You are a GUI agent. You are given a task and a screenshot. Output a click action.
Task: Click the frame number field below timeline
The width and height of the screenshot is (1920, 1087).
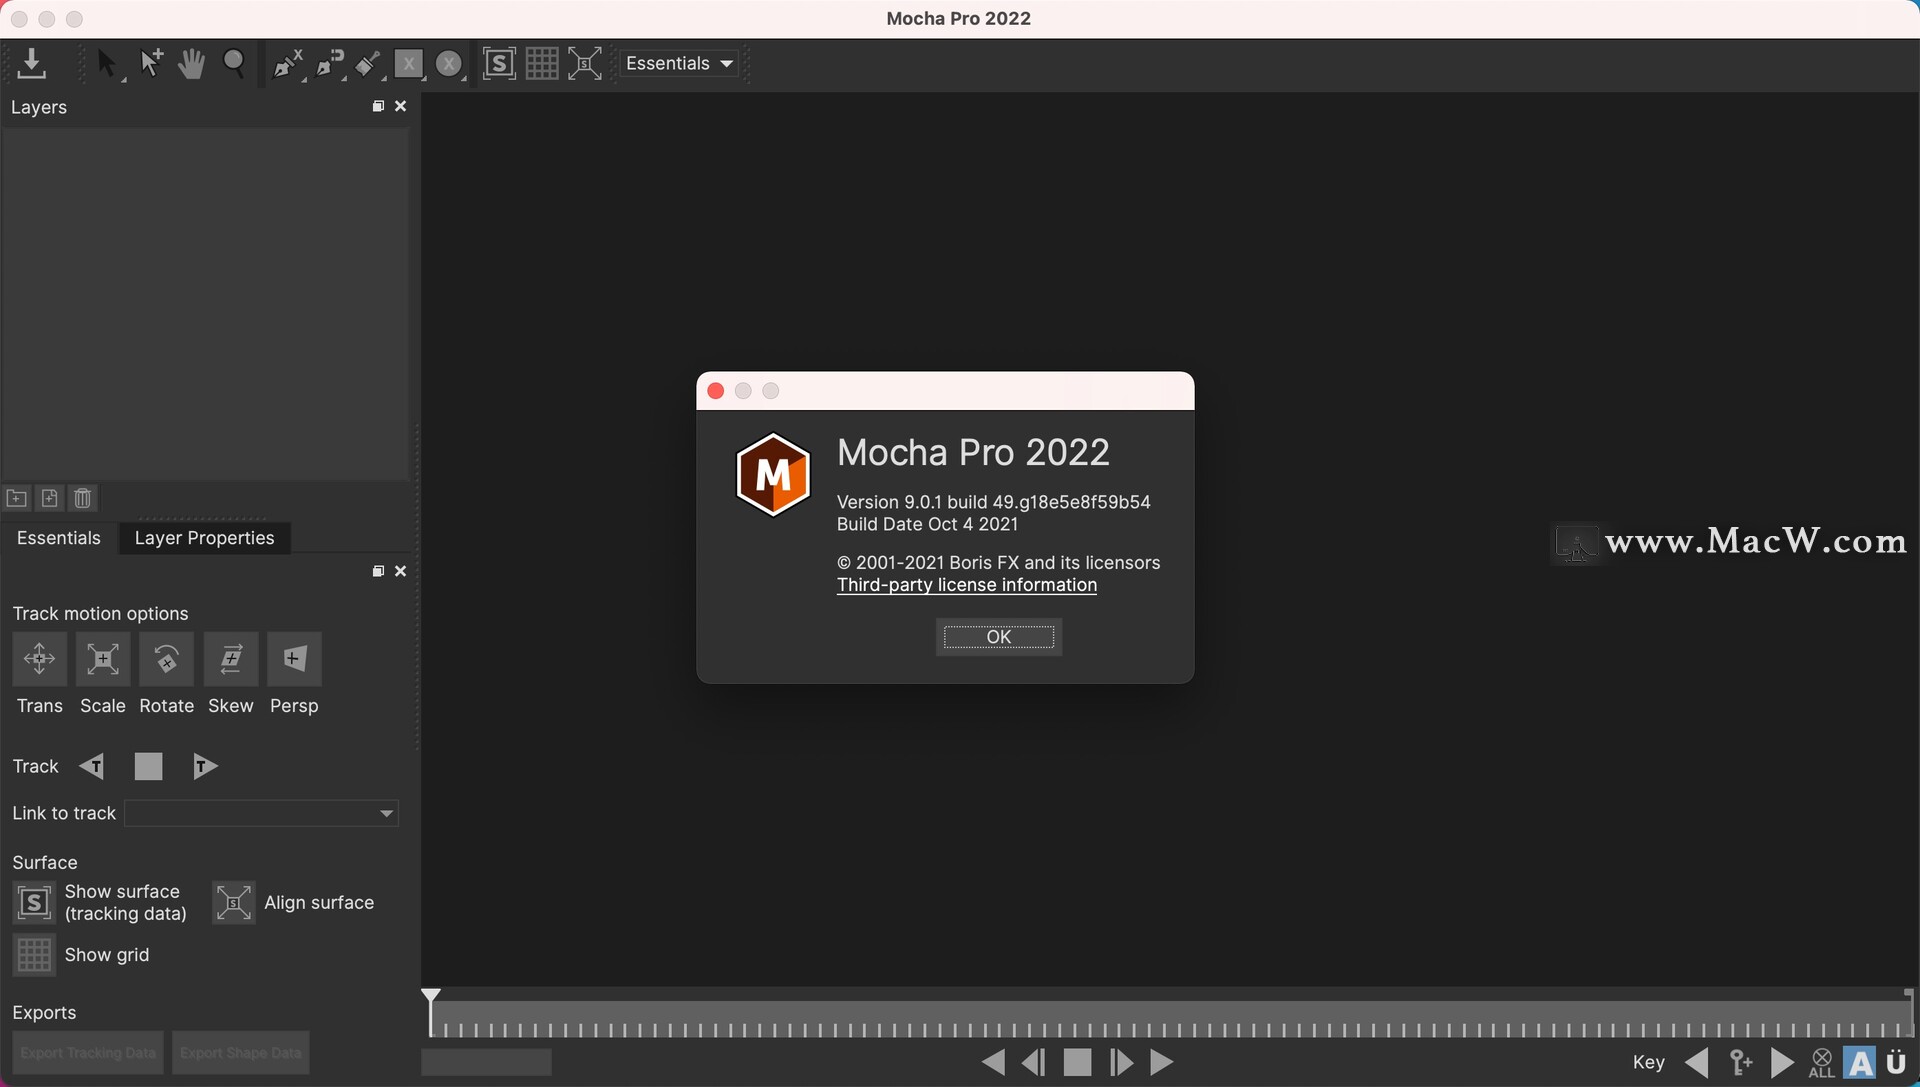coord(486,1062)
